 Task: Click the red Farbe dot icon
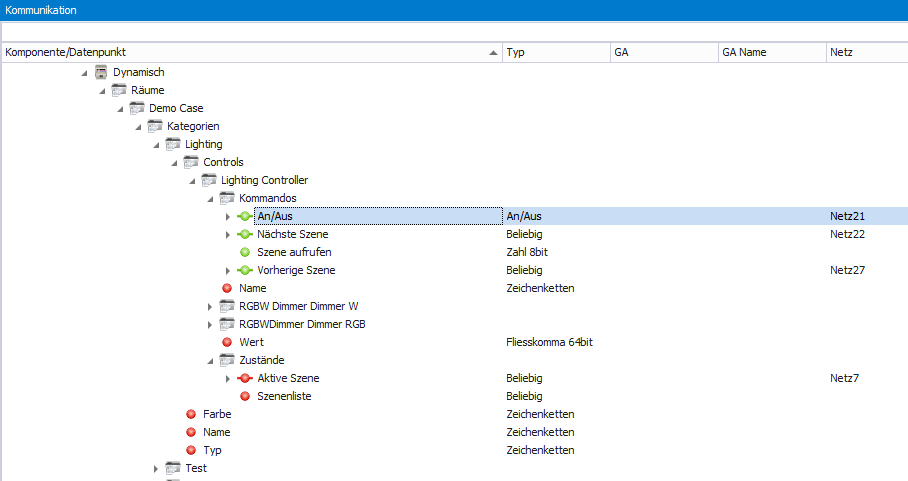(191, 414)
